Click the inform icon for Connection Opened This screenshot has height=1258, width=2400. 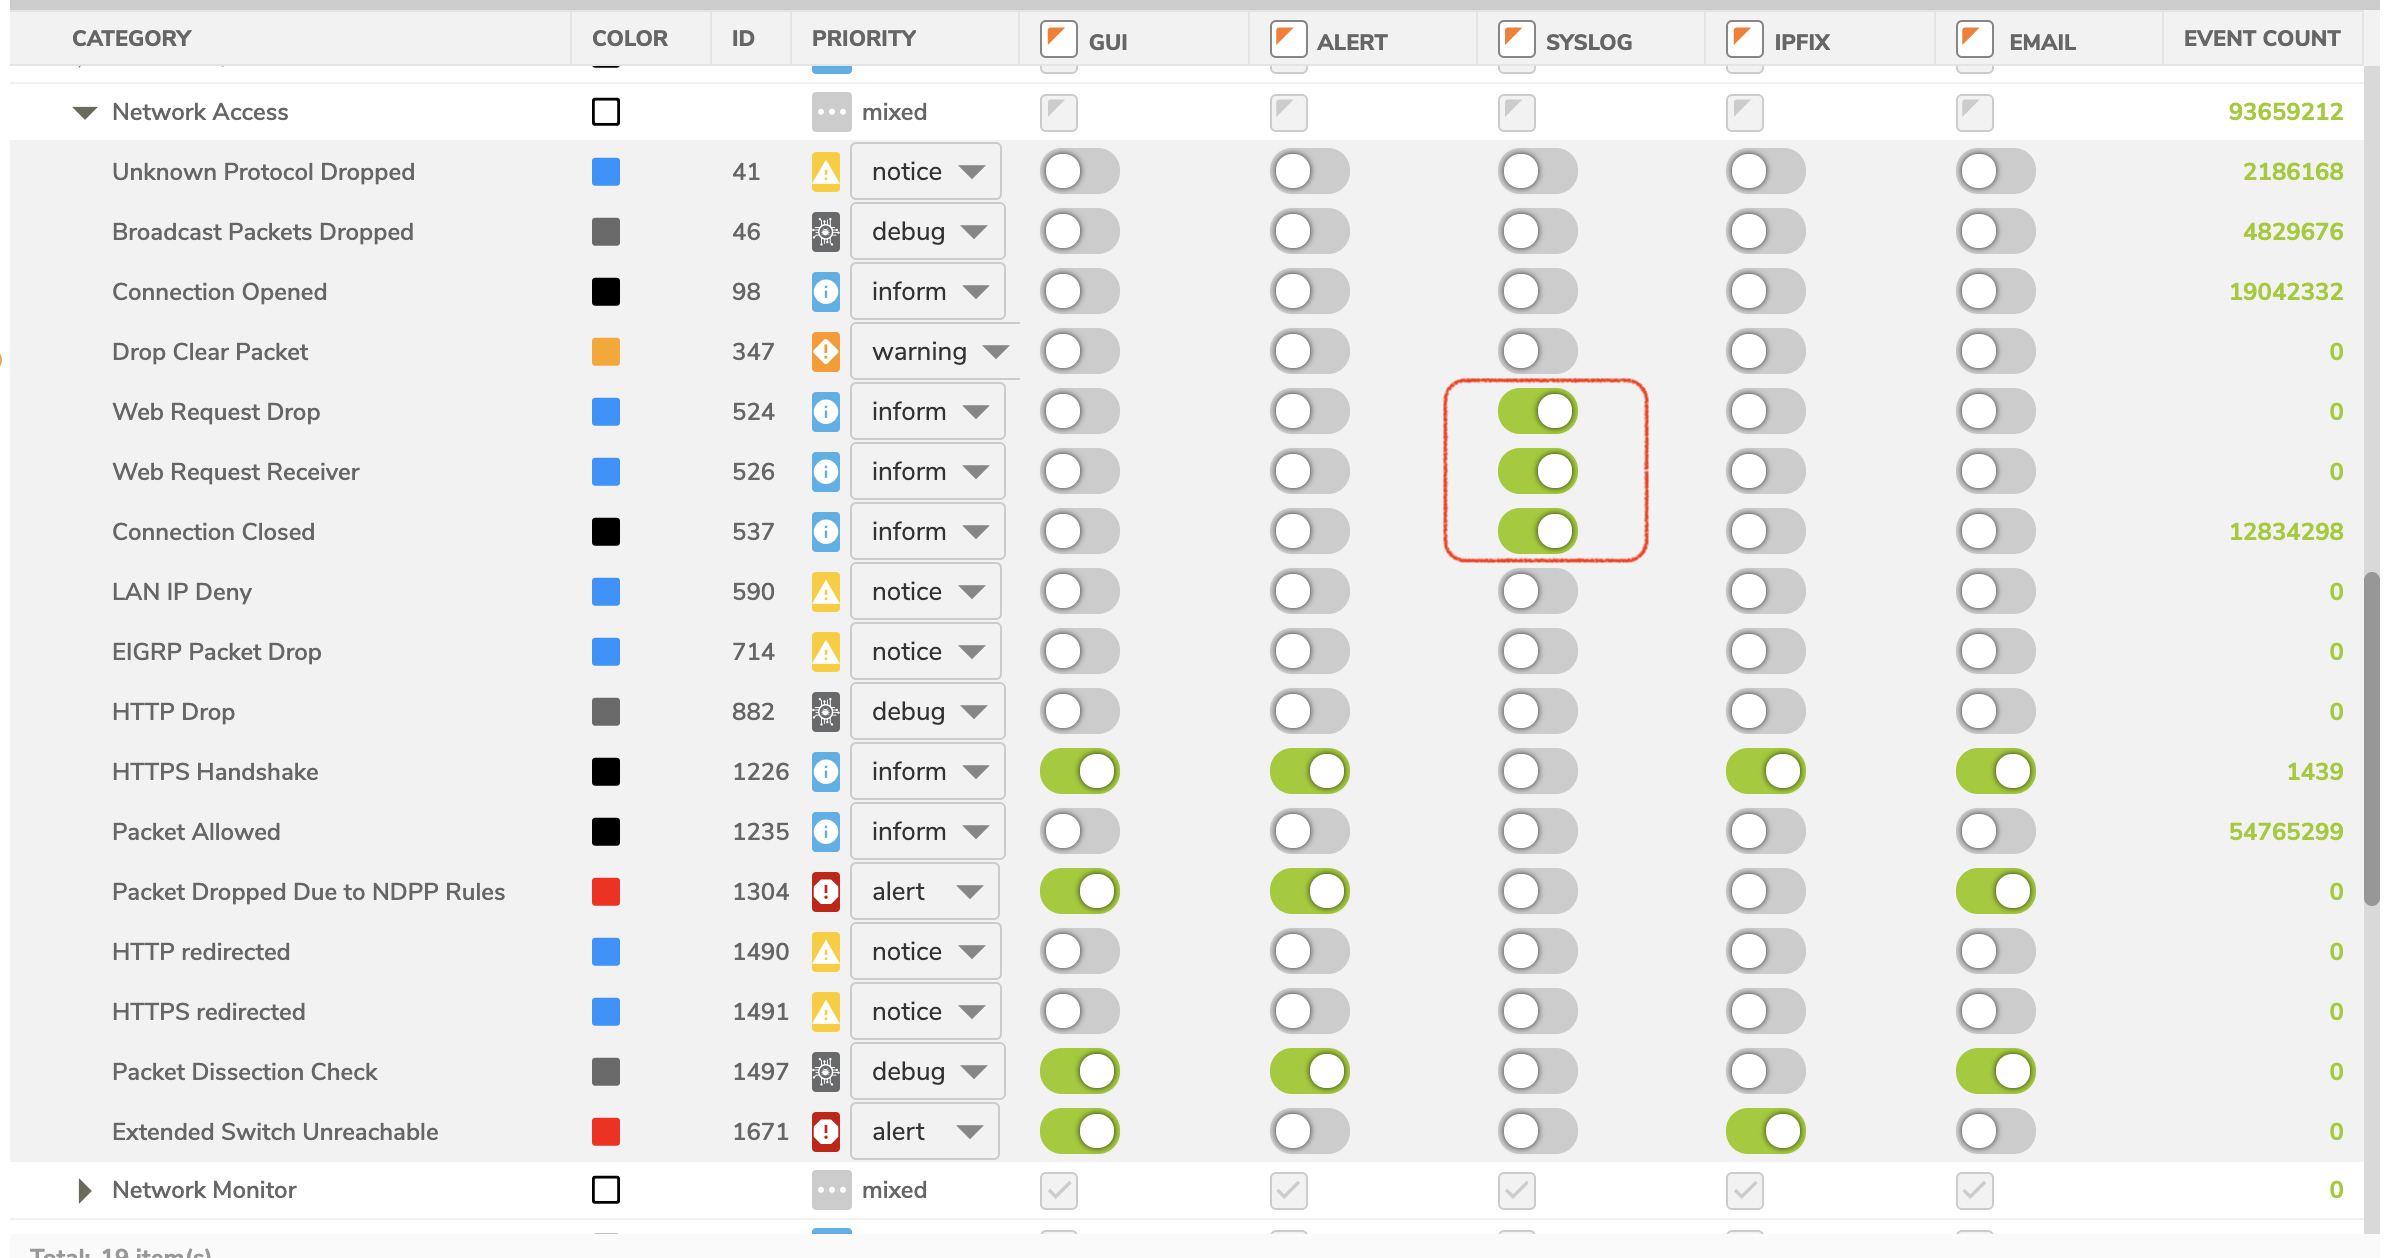tap(825, 292)
